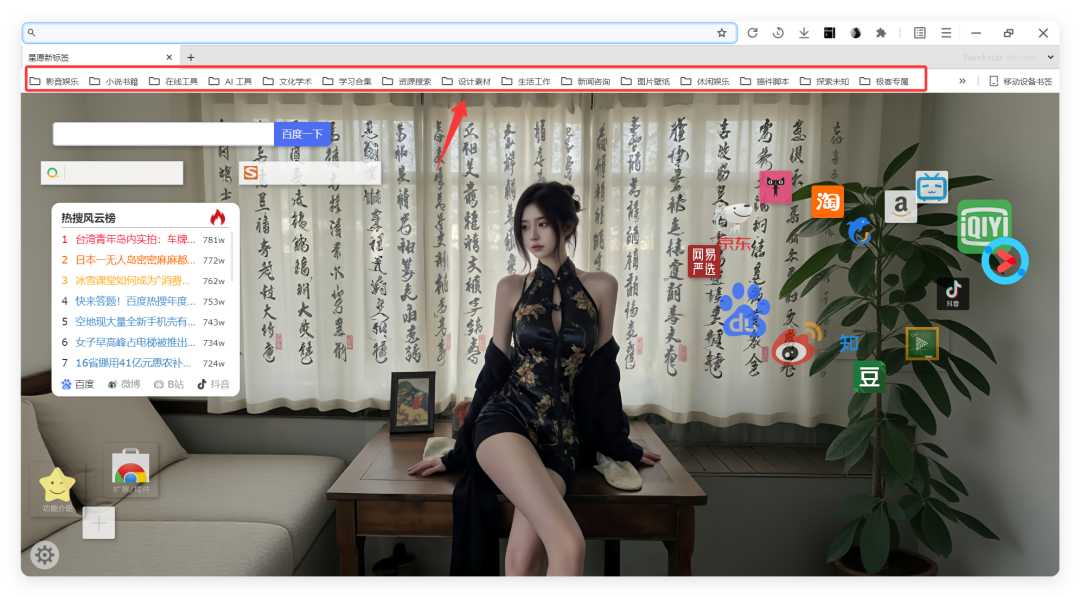
Task: Open the Taobao orange icon
Action: pyautogui.click(x=827, y=201)
